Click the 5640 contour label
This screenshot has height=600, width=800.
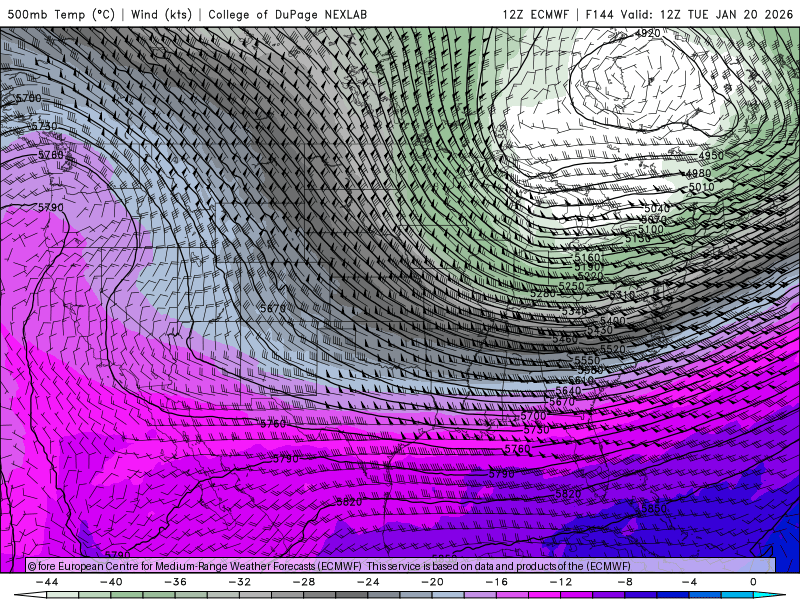[568, 390]
